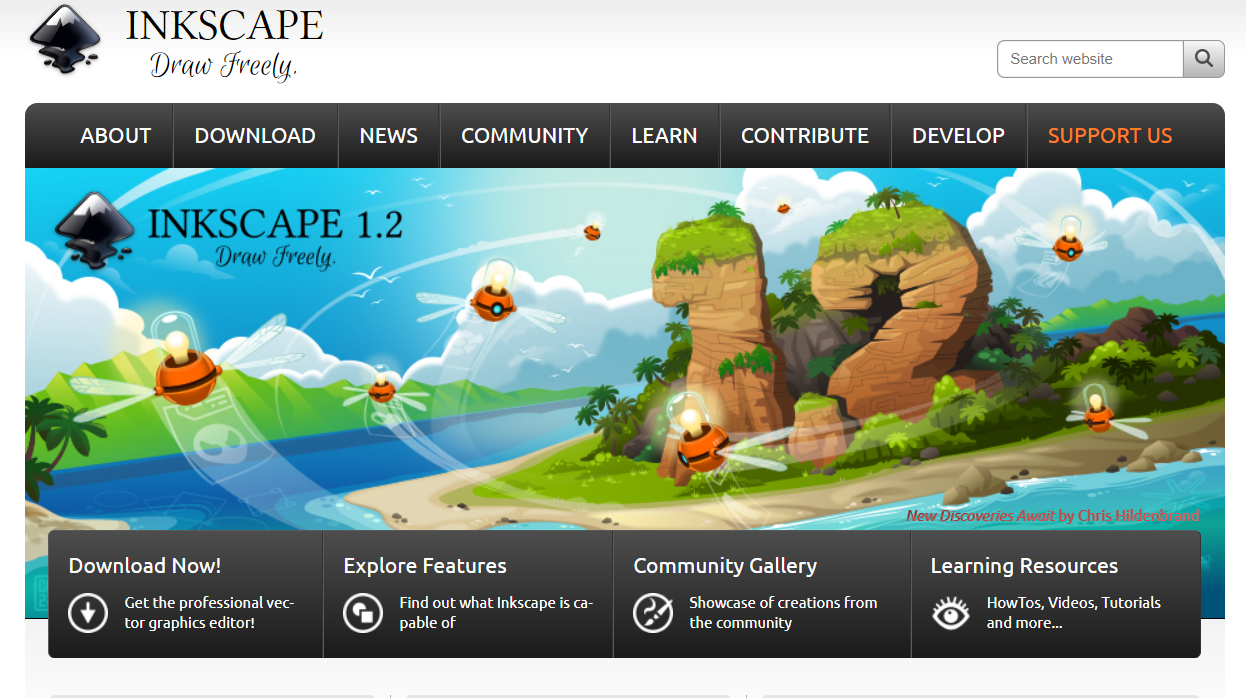Image resolution: width=1246 pixels, height=698 pixels.
Task: Click 'Showcase of creations from the community'
Action: 783,612
